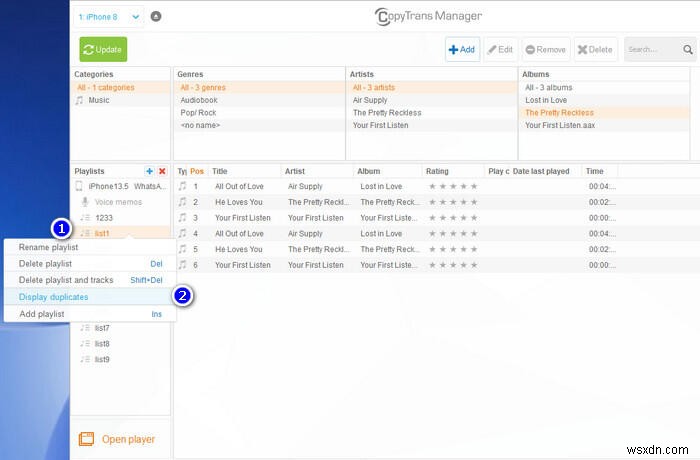
Task: Select All - 3 genres
Action: tap(259, 88)
